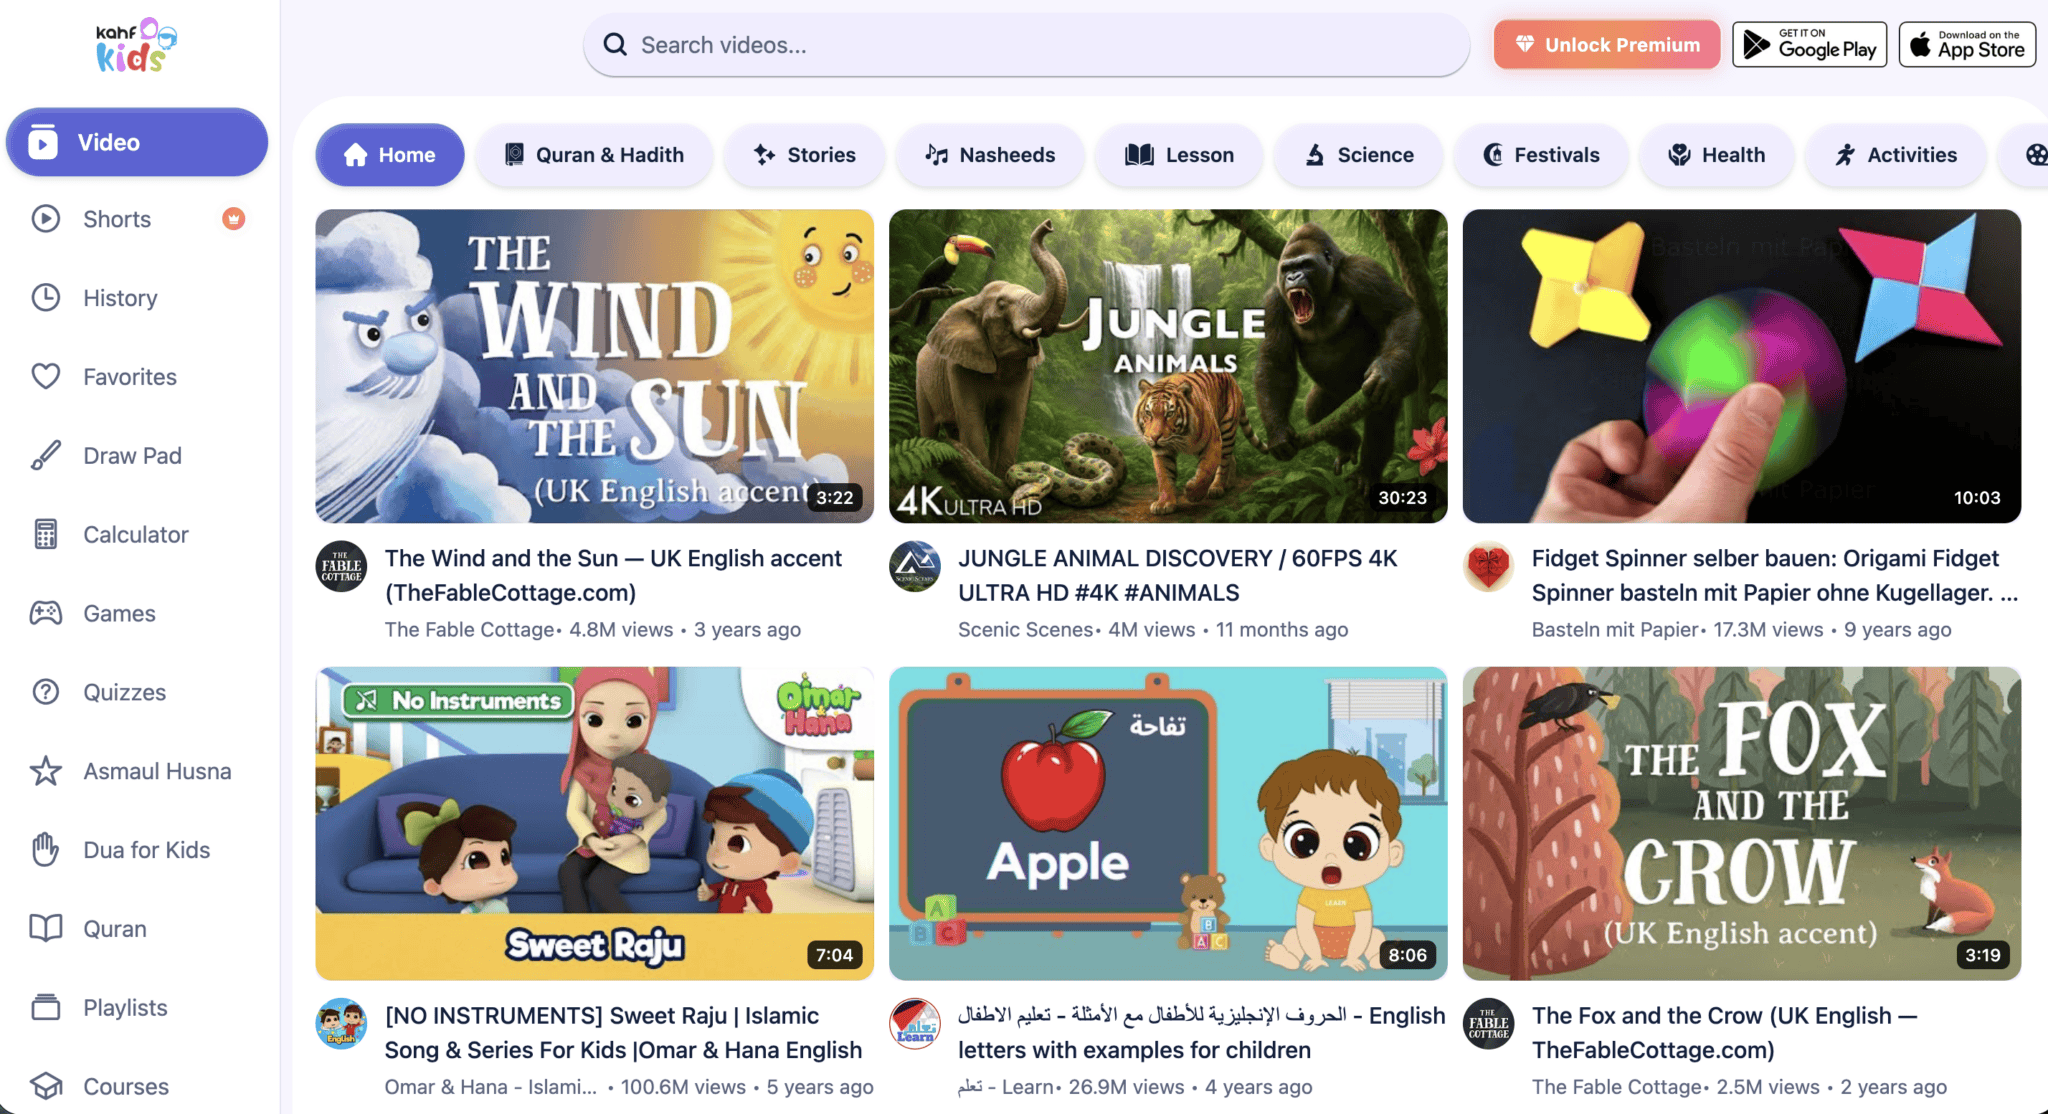Focus the Search videos field

pyautogui.click(x=1027, y=45)
